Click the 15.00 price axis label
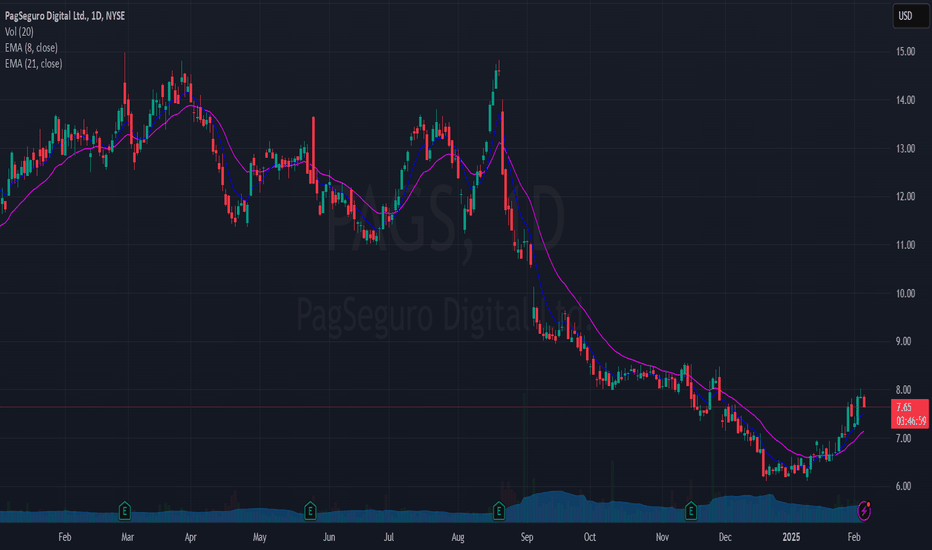Viewport: 932px width, 550px height. 905,52
